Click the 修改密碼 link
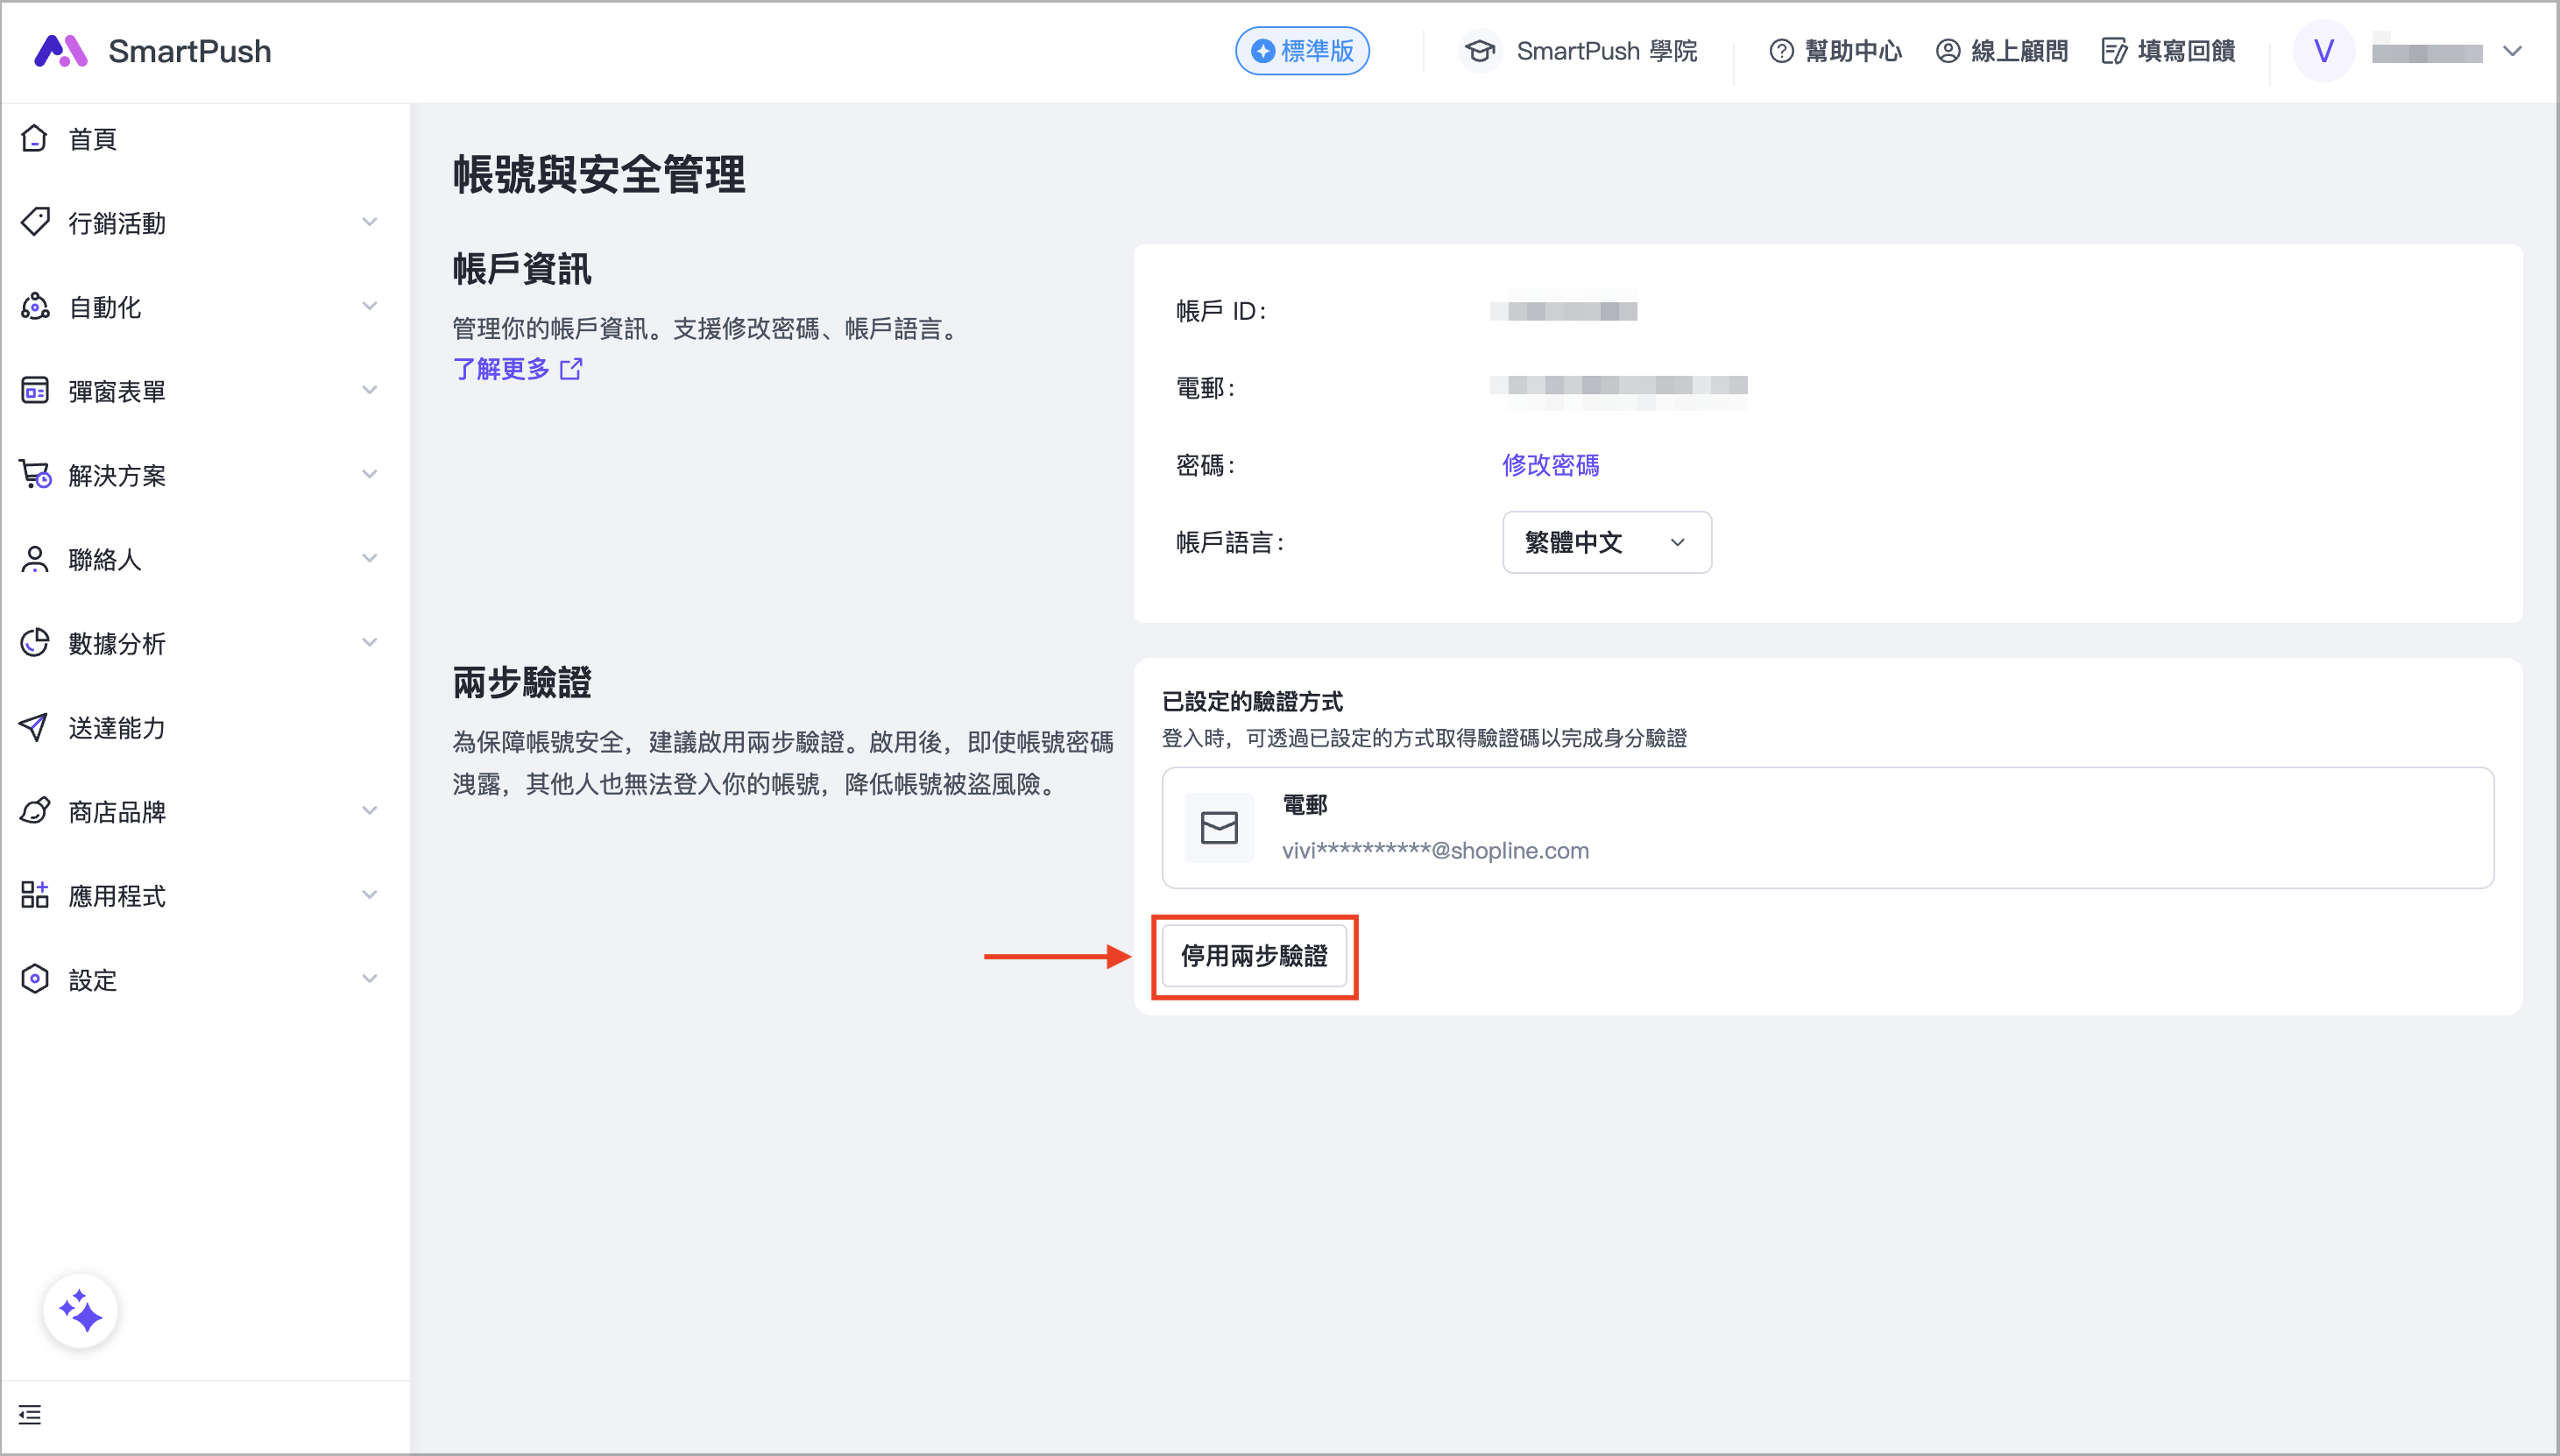 click(x=1549, y=465)
